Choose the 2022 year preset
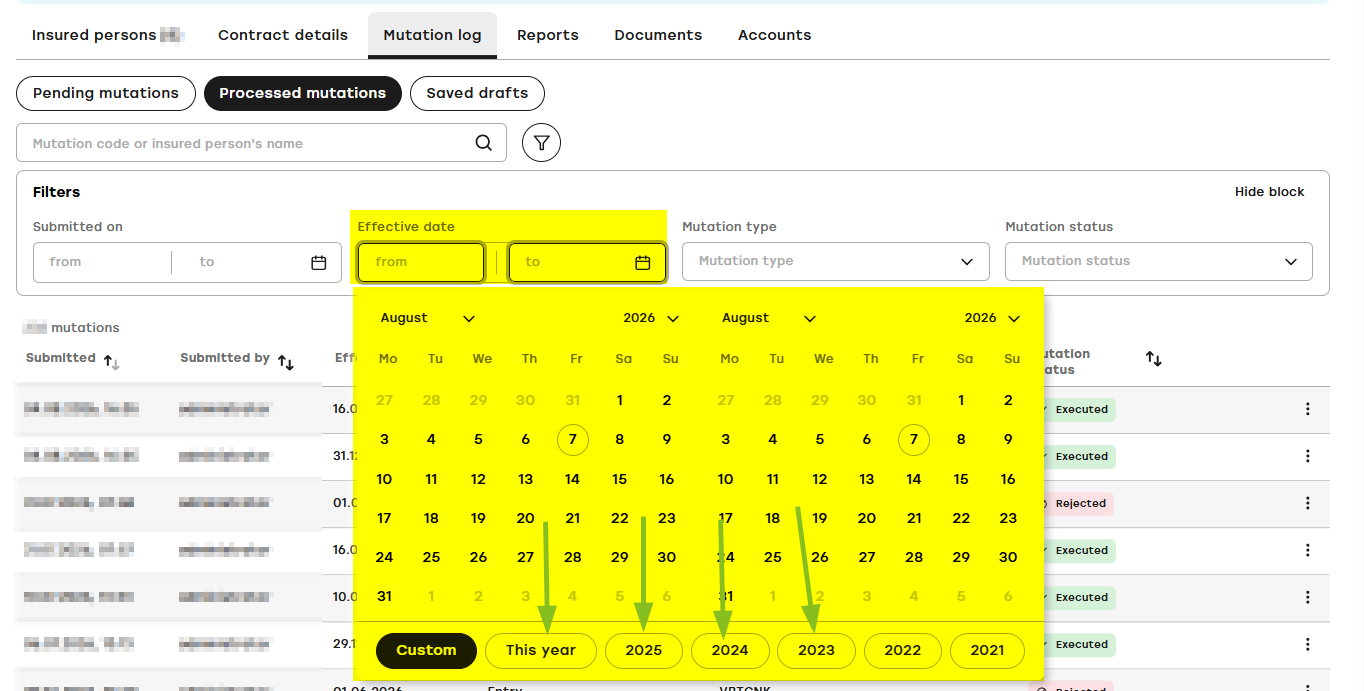 [903, 650]
